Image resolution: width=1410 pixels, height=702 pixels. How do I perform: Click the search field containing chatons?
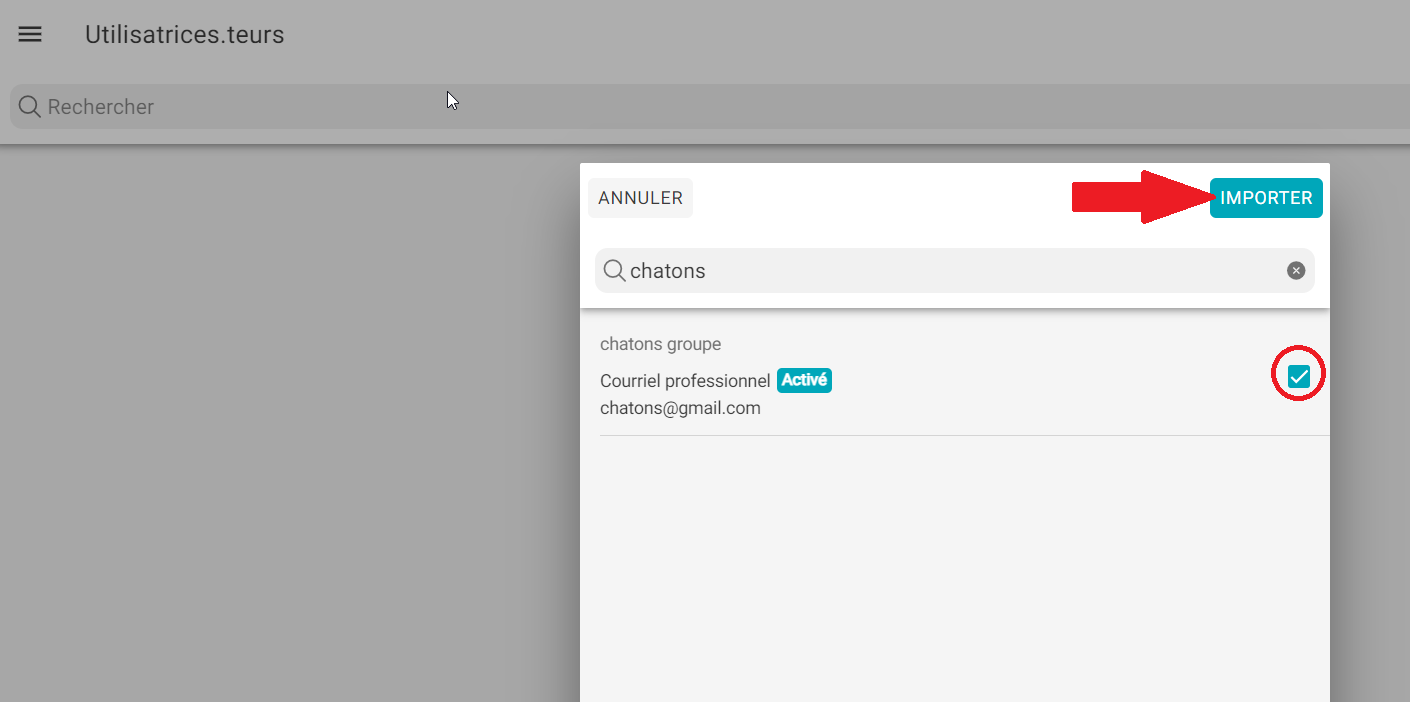tap(954, 271)
